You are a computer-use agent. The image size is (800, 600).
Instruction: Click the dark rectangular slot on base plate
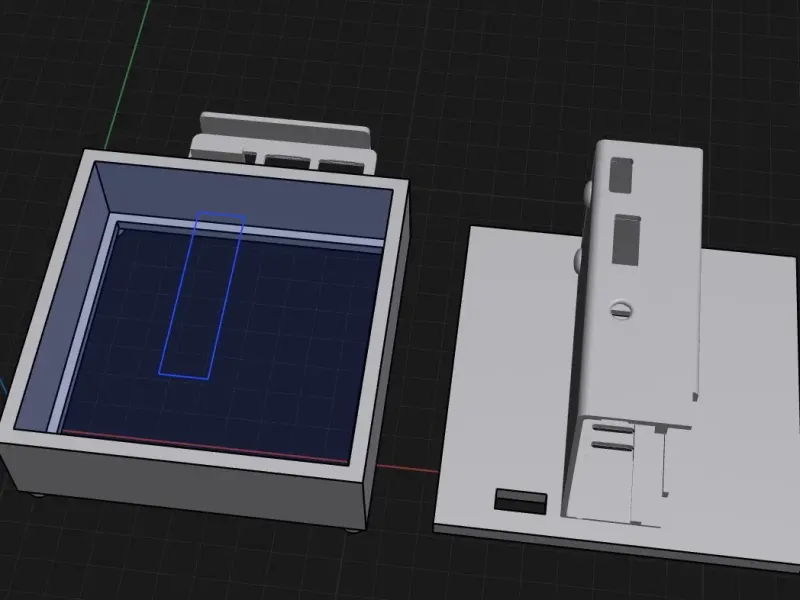[521, 501]
